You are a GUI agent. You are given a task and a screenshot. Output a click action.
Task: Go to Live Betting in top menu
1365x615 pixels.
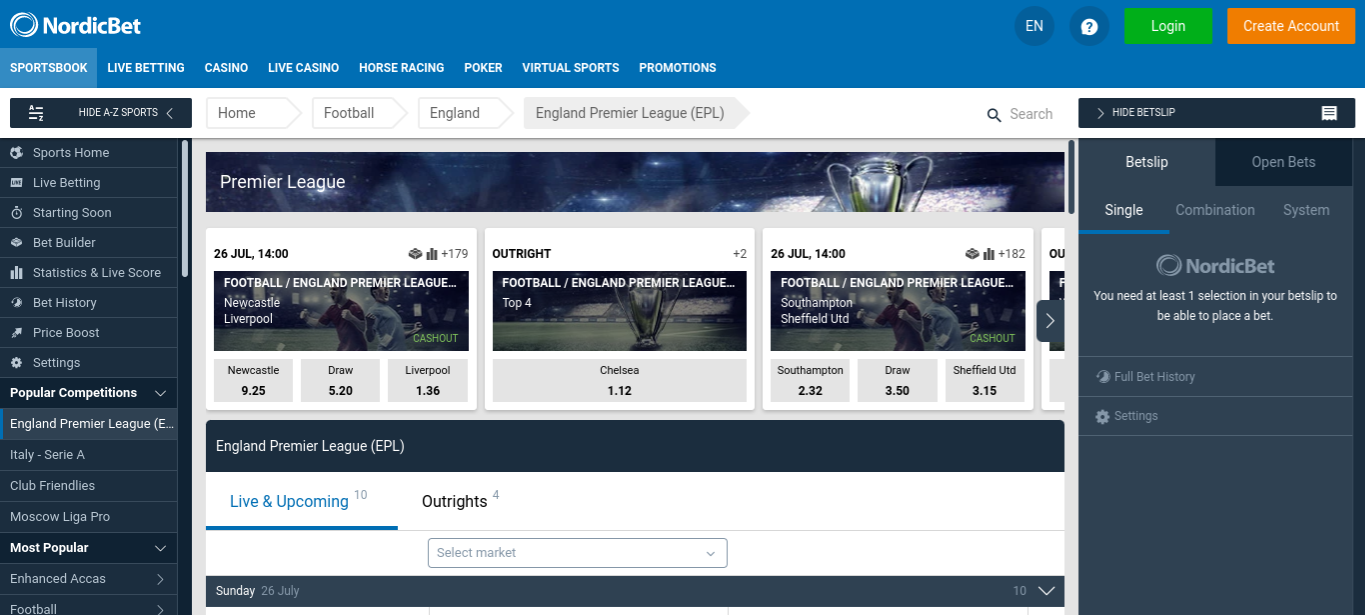click(146, 68)
